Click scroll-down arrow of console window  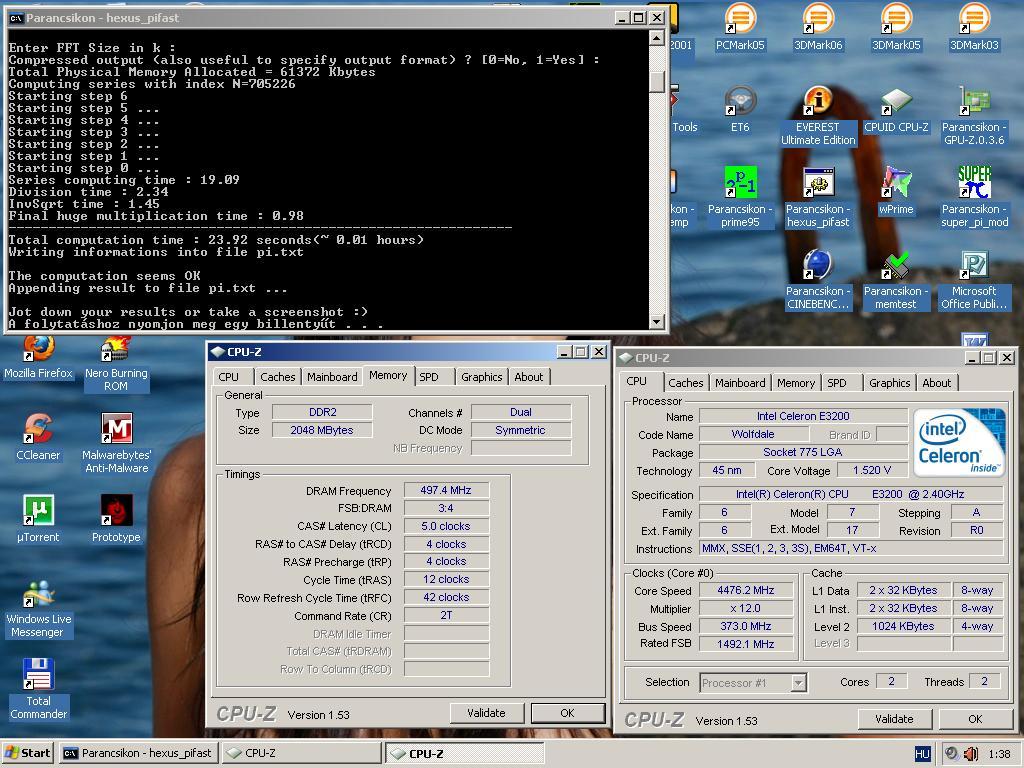[657, 321]
